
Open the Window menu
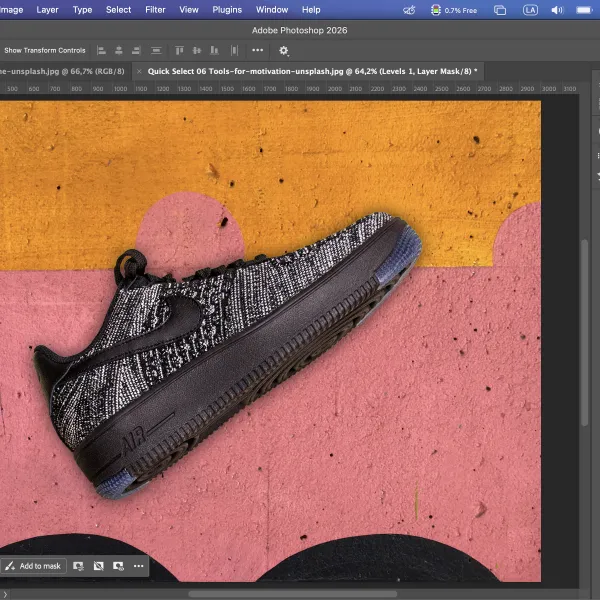272,10
